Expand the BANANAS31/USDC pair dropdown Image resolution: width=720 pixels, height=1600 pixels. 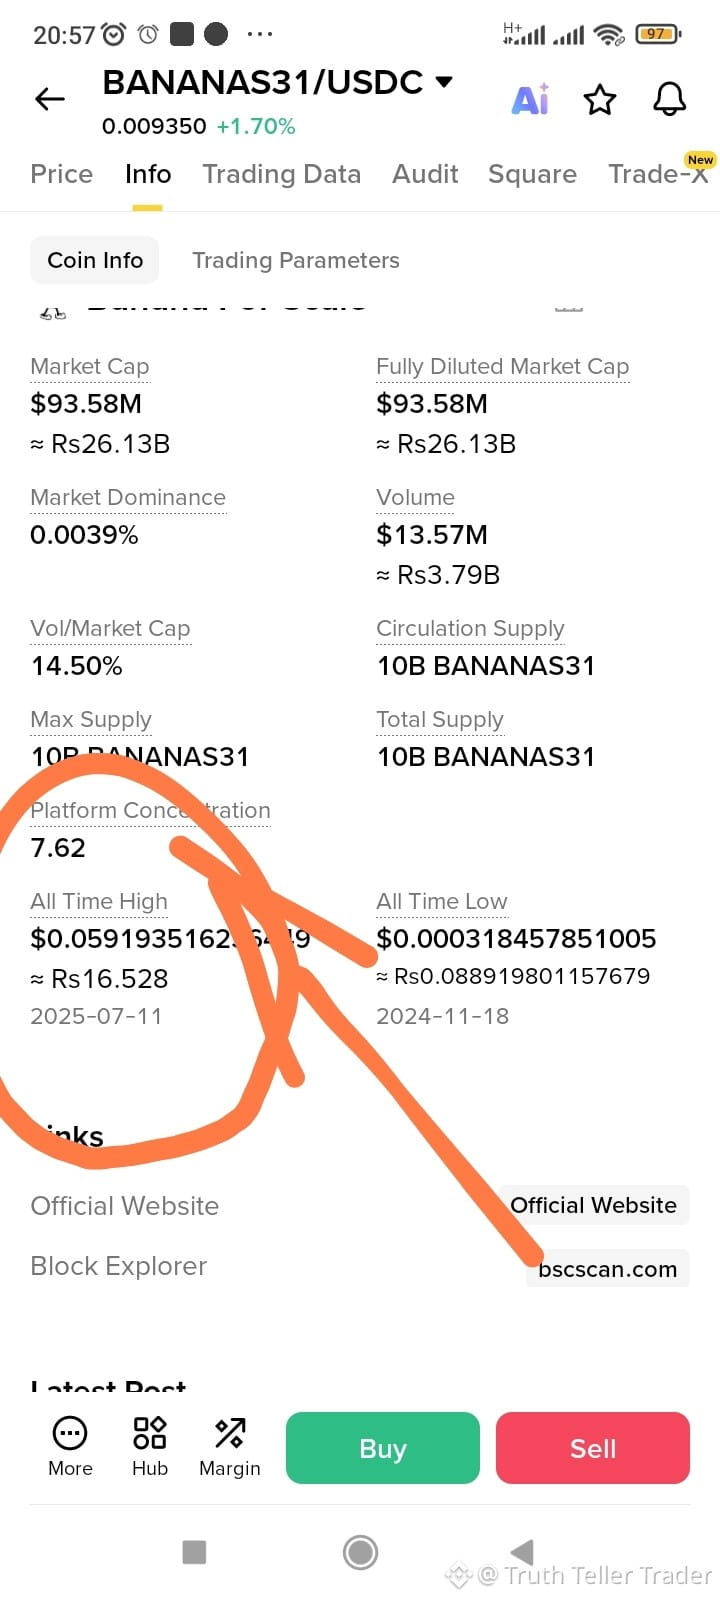point(444,82)
